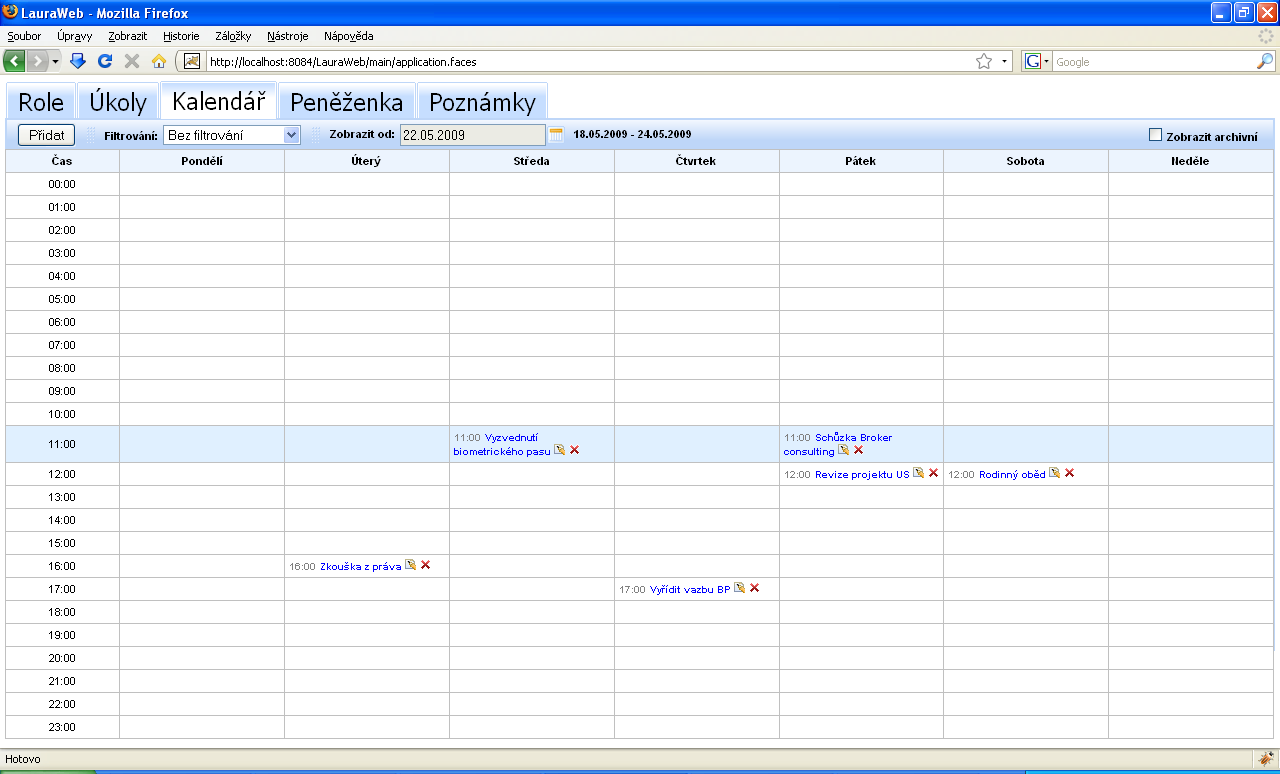Delete the Schůzka Broker consulting event
Screen dimensions: 1280x774
[x=858, y=450]
